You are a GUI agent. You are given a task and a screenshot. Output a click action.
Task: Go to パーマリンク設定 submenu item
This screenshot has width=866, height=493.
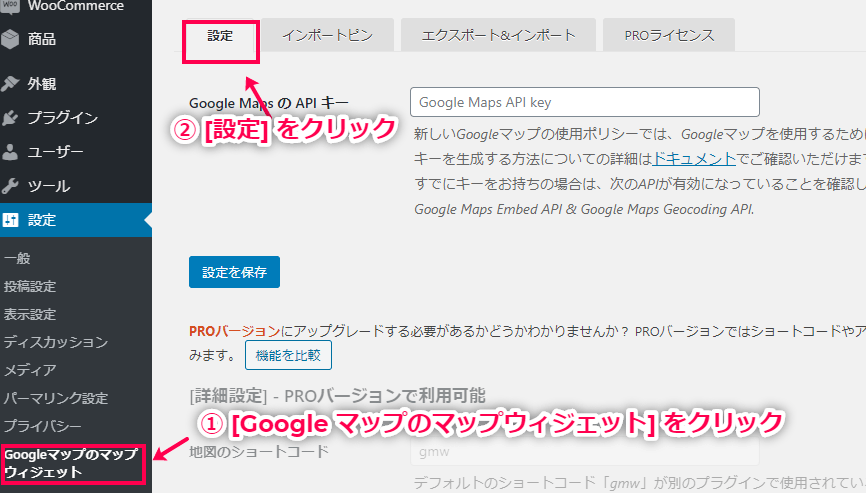click(55, 398)
